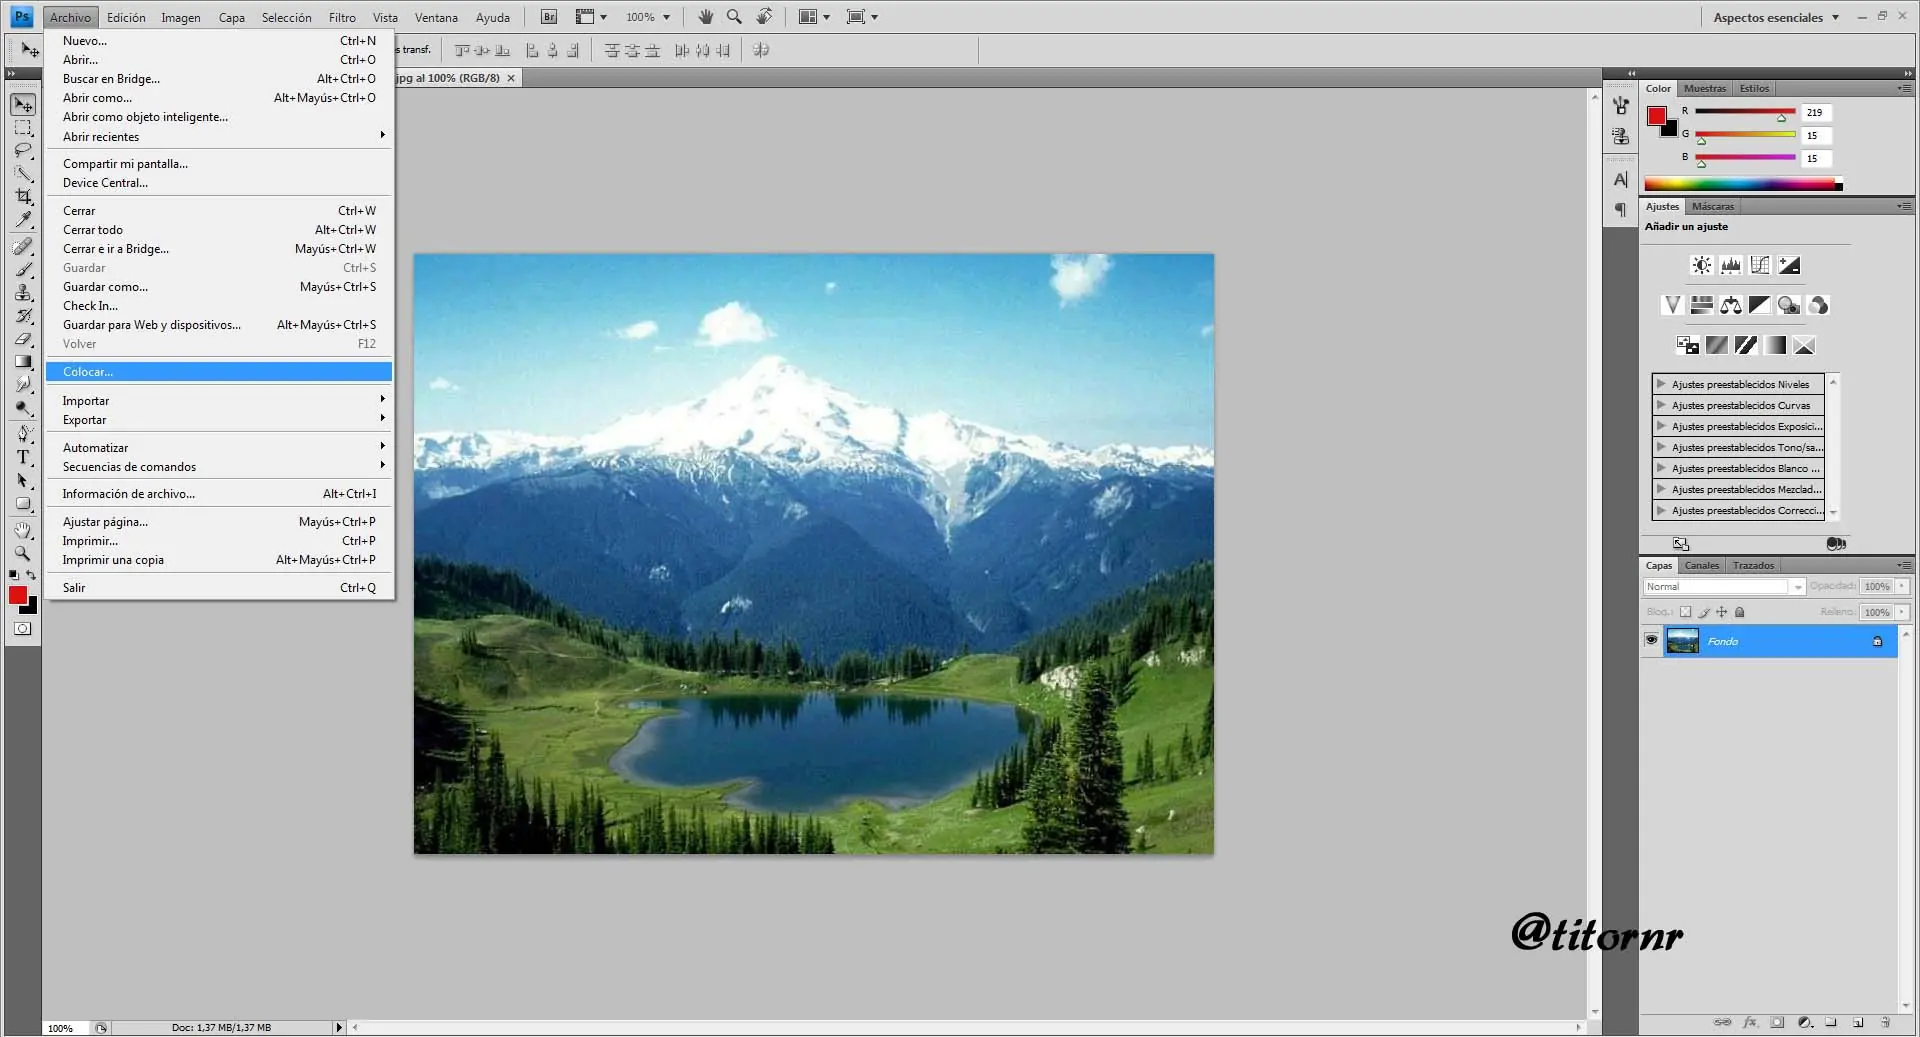The image size is (1920, 1037).
Task: Add a Photo Filter adjustment
Action: point(1789,305)
